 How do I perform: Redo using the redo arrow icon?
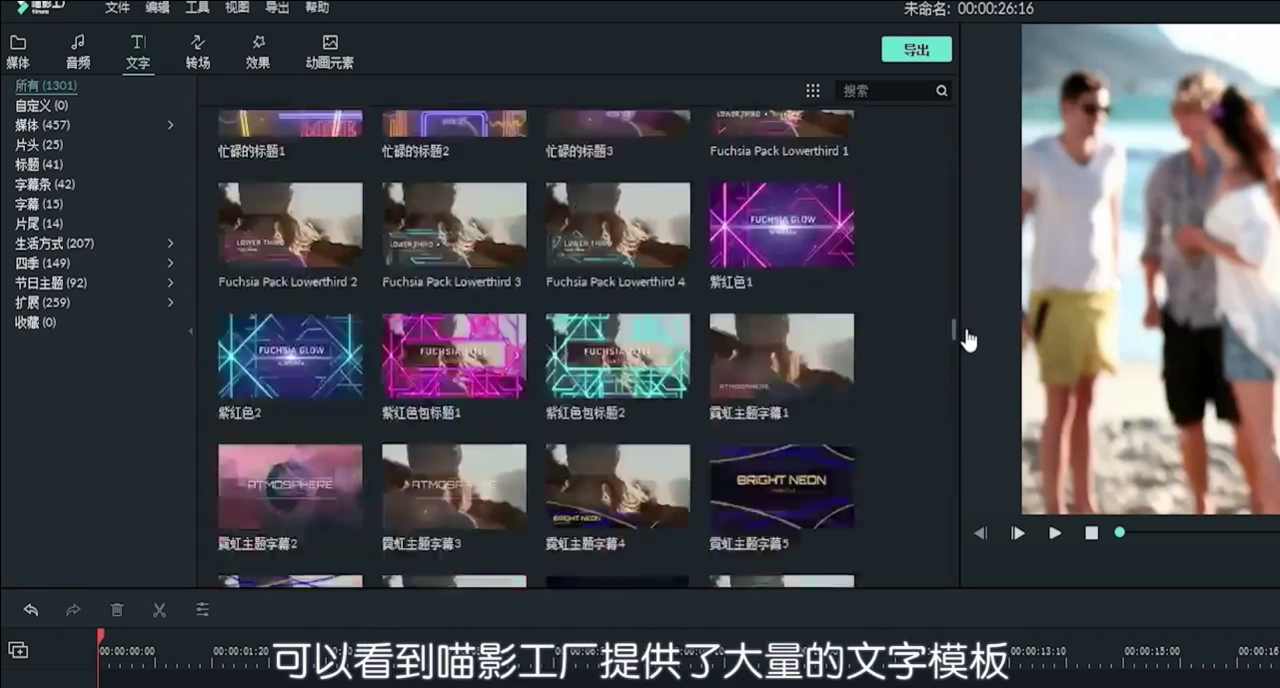[x=72, y=610]
